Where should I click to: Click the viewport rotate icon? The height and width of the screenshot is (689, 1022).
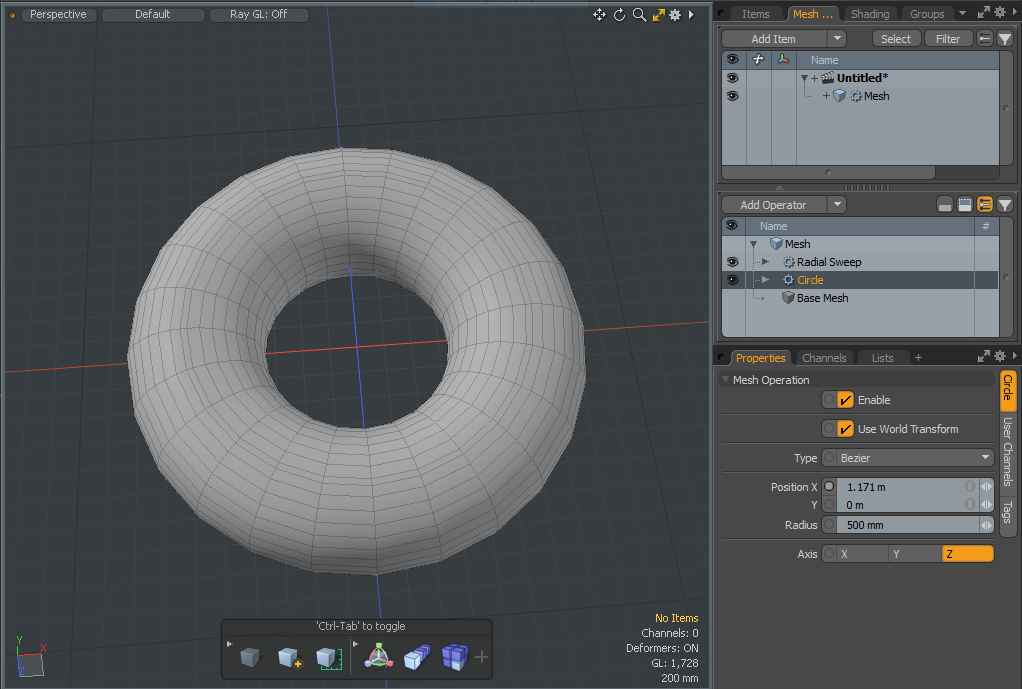(619, 15)
